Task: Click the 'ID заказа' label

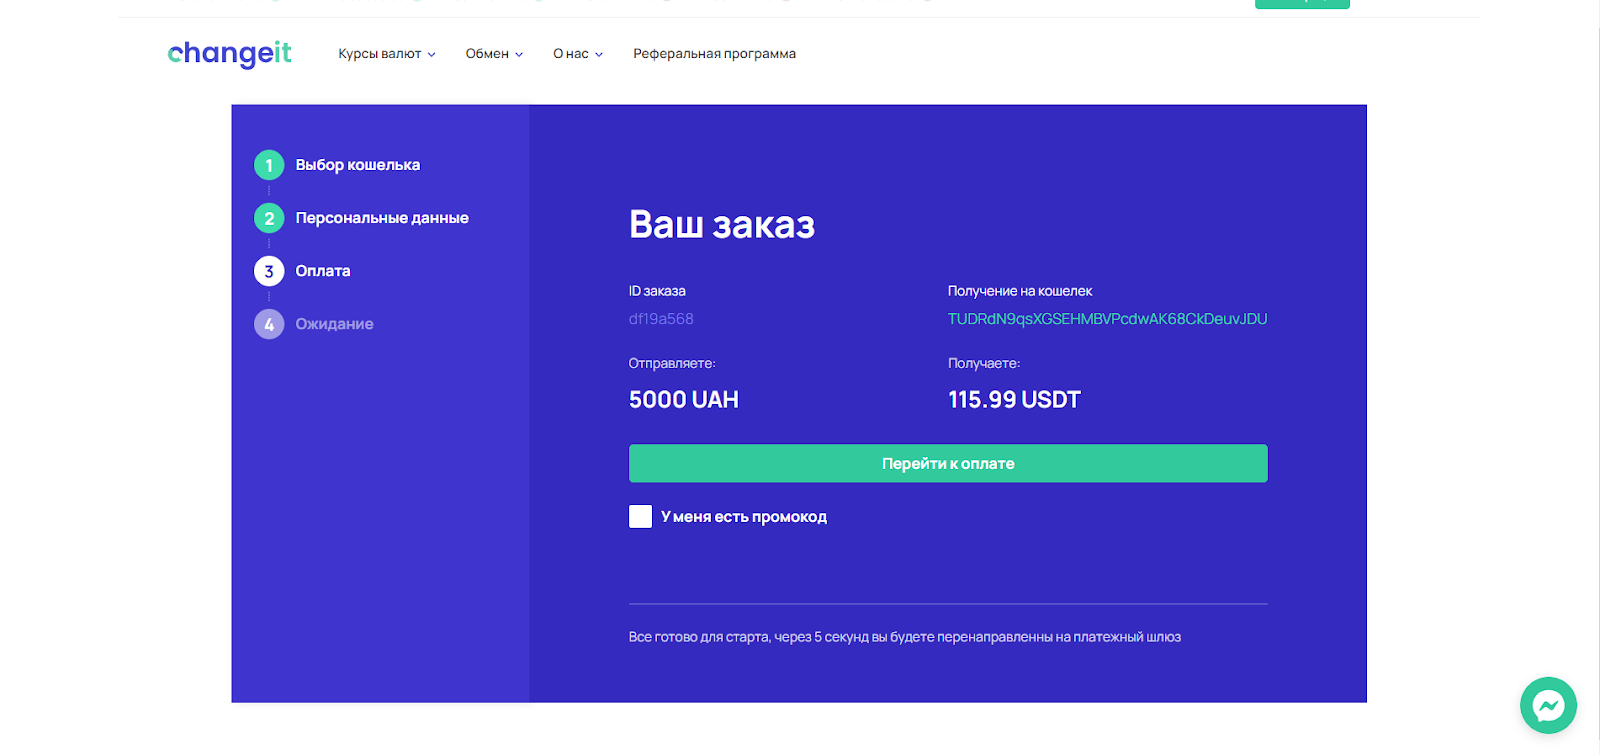Action: 657,291
